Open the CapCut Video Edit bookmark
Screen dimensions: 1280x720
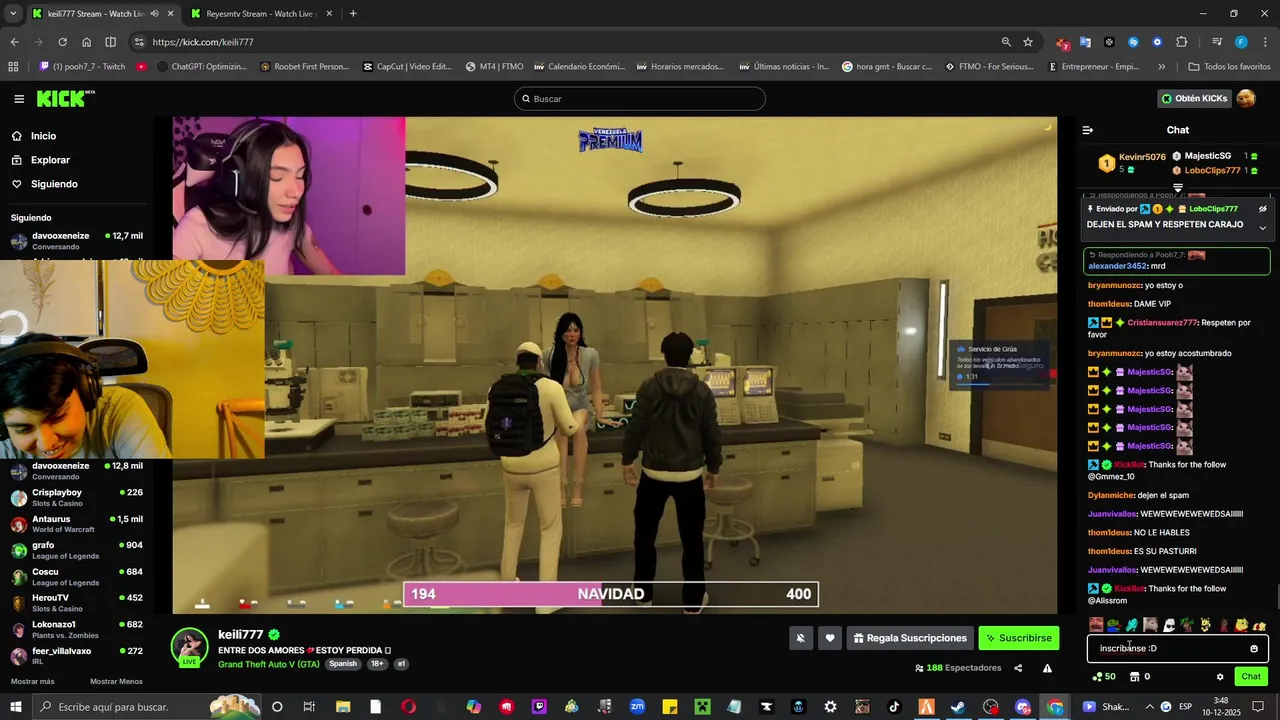(408, 67)
